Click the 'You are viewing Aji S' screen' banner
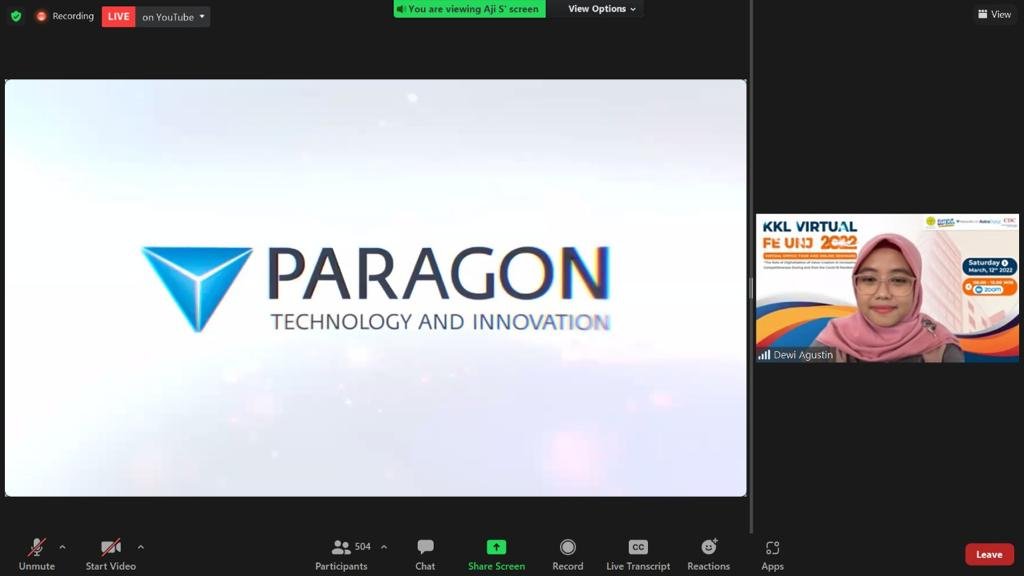 coord(469,9)
